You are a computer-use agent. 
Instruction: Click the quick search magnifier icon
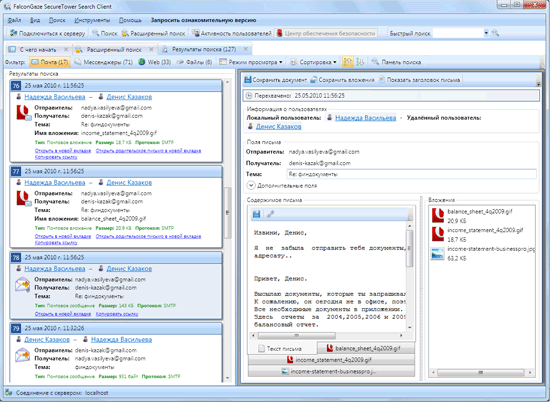(495, 33)
